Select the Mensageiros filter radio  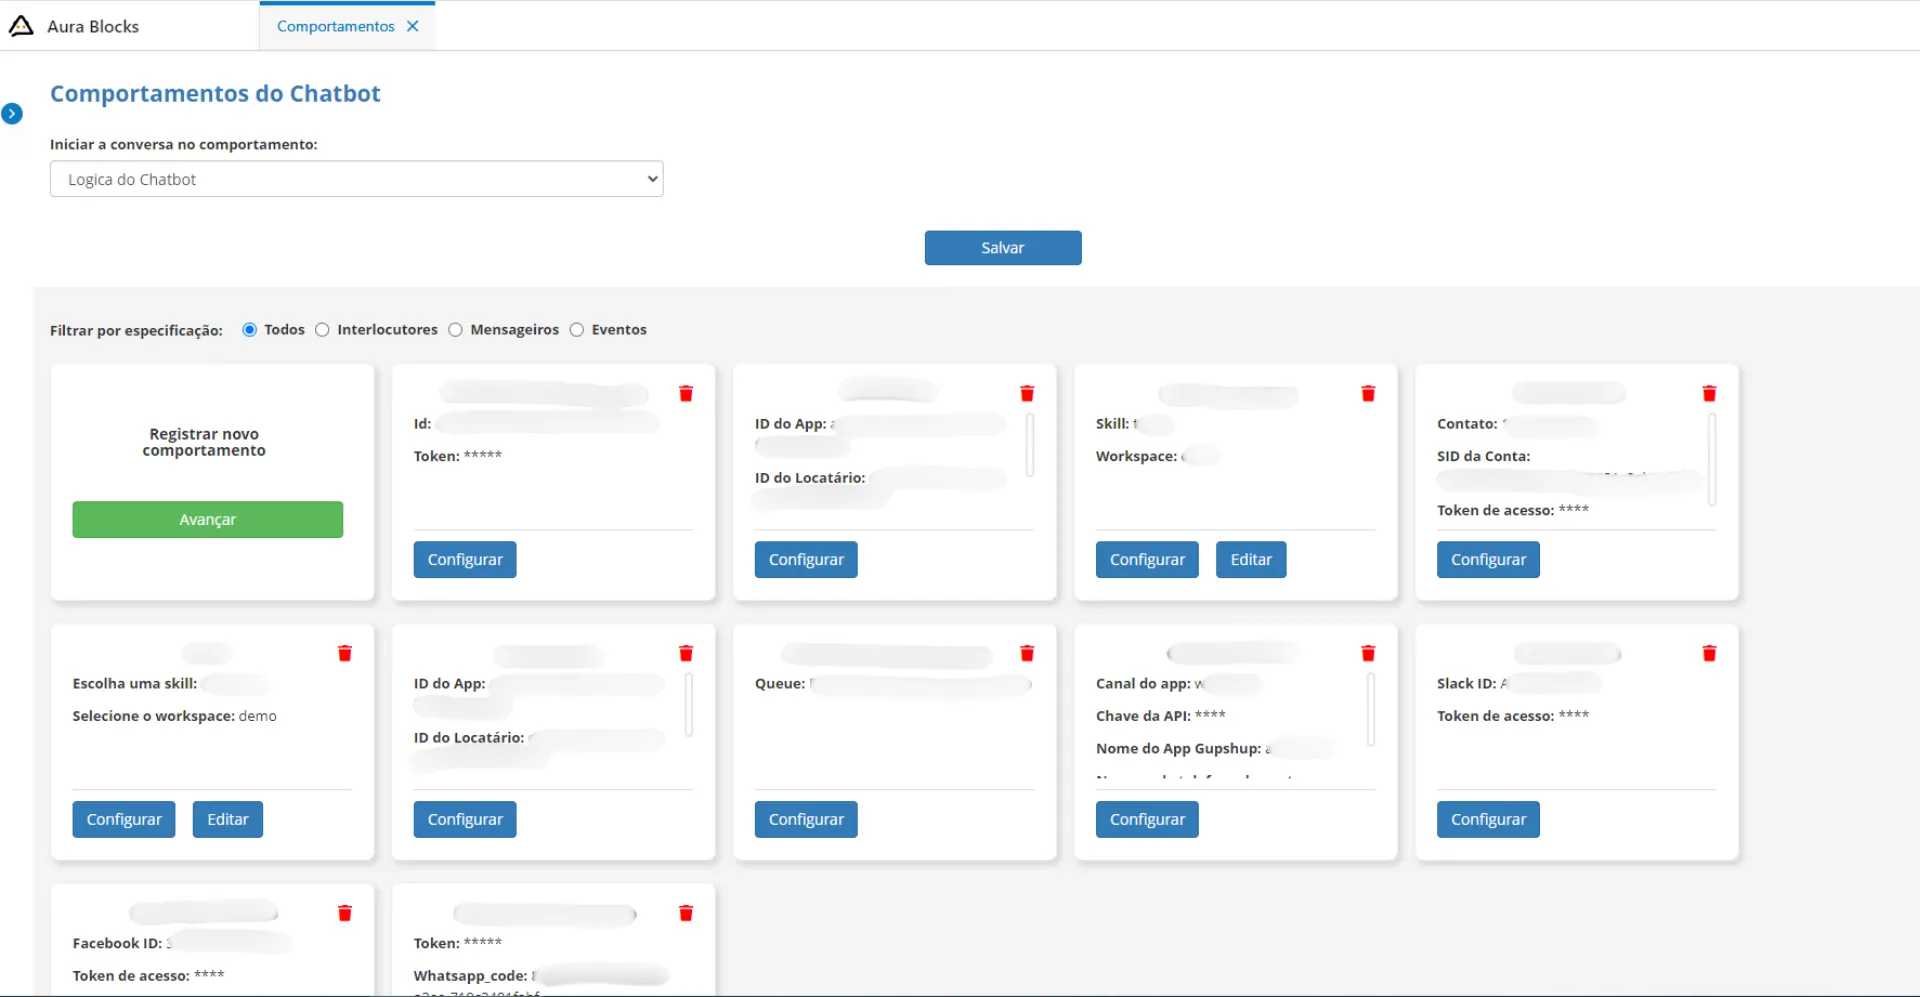pyautogui.click(x=455, y=329)
